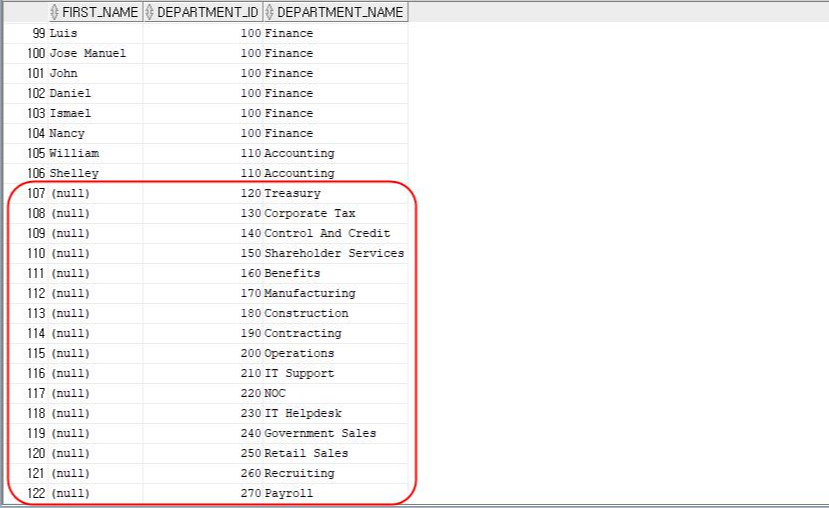This screenshot has height=508, width=829.
Task: Select the cell 'Luis'
Action: pyautogui.click(x=95, y=33)
